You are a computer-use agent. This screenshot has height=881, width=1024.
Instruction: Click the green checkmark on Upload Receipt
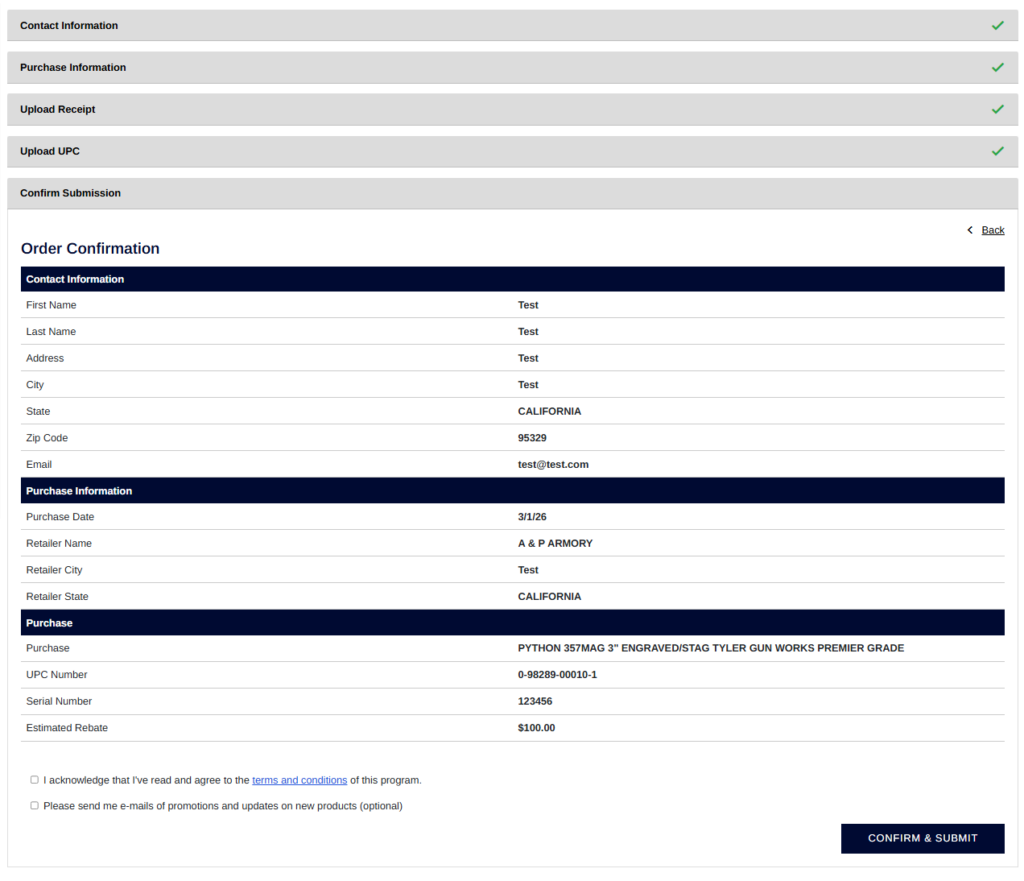(x=997, y=109)
